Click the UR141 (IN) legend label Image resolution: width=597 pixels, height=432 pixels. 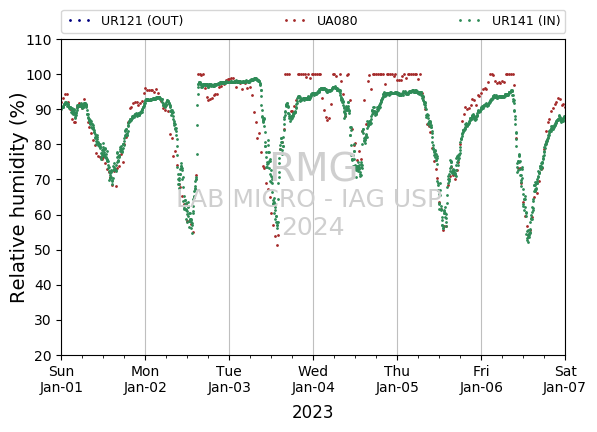pos(526,21)
